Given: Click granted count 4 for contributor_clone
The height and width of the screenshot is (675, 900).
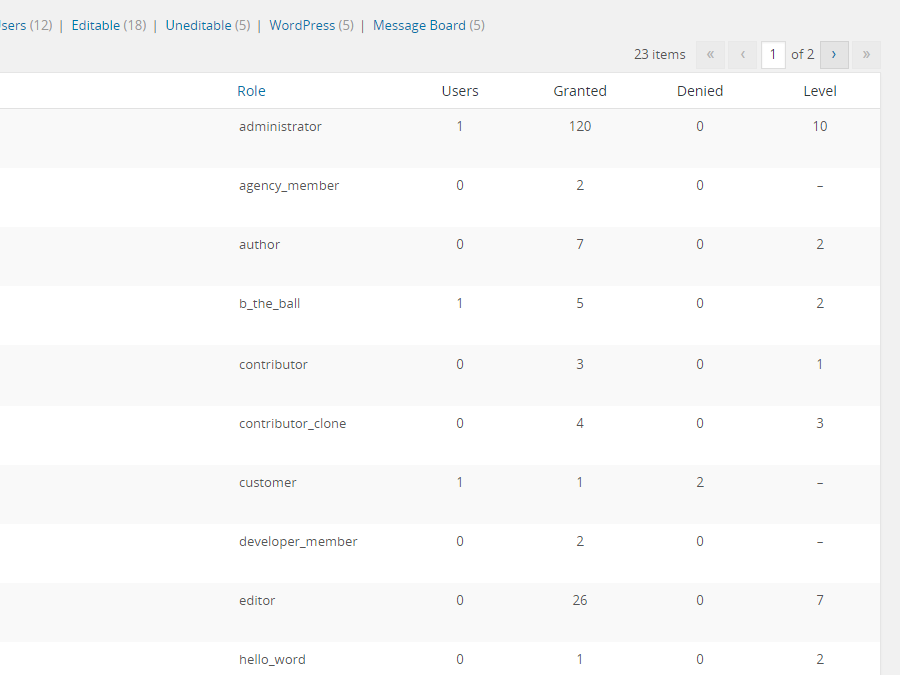Looking at the screenshot, I should [580, 424].
